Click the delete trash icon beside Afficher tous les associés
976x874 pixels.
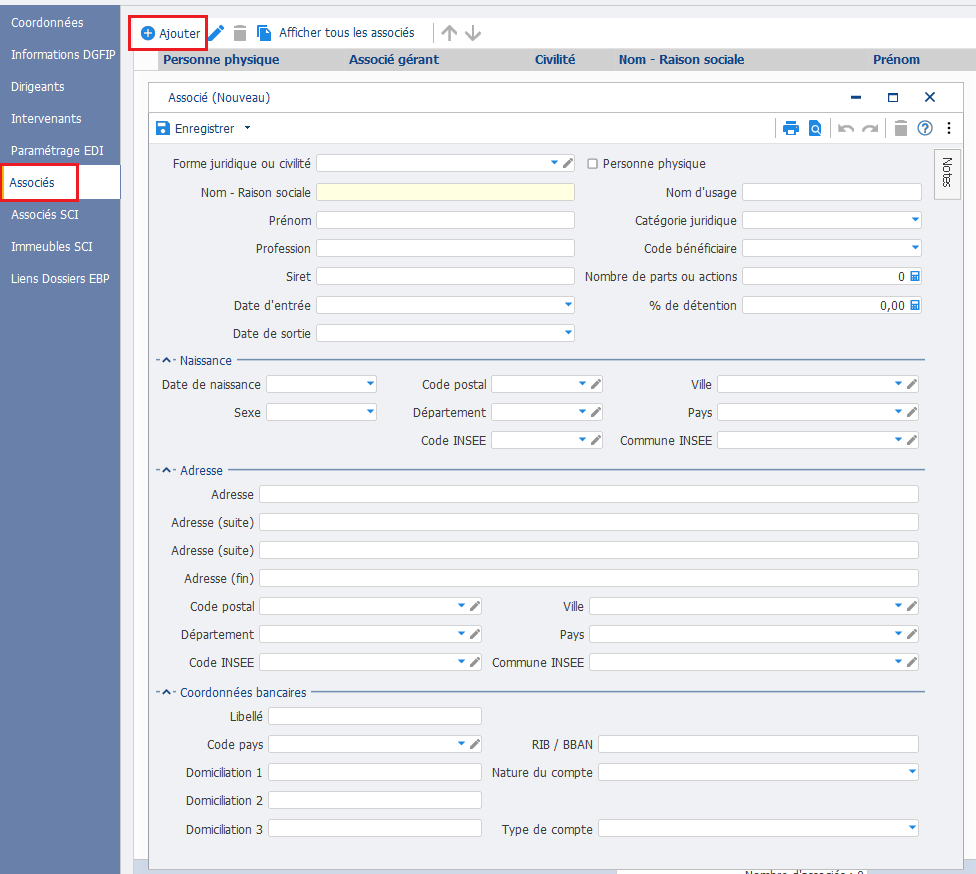[240, 33]
